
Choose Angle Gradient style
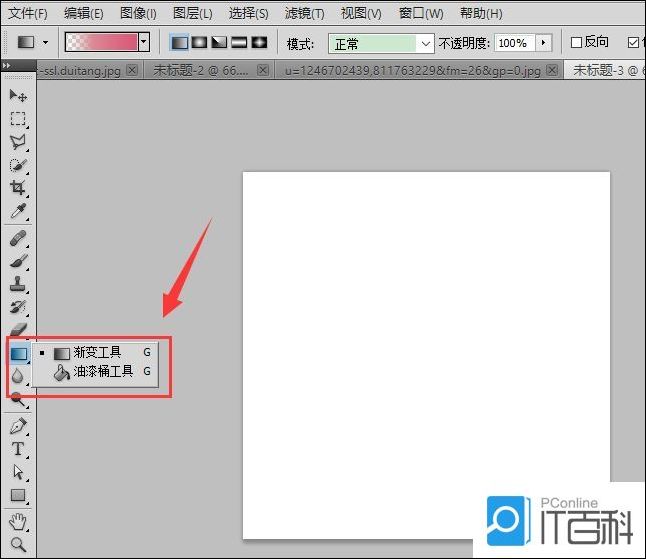pyautogui.click(x=219, y=42)
